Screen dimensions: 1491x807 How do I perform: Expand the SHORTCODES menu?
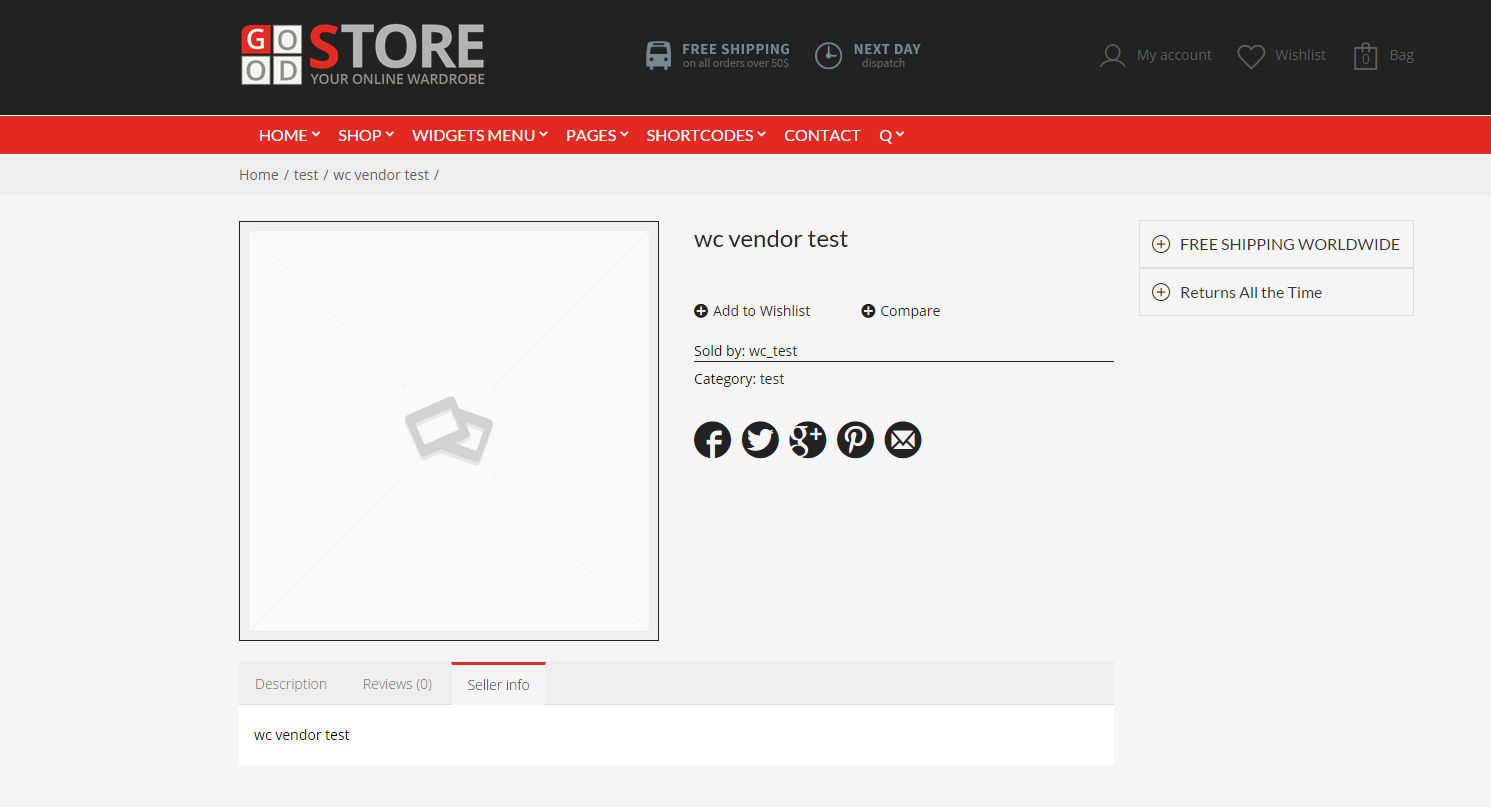[x=705, y=135]
